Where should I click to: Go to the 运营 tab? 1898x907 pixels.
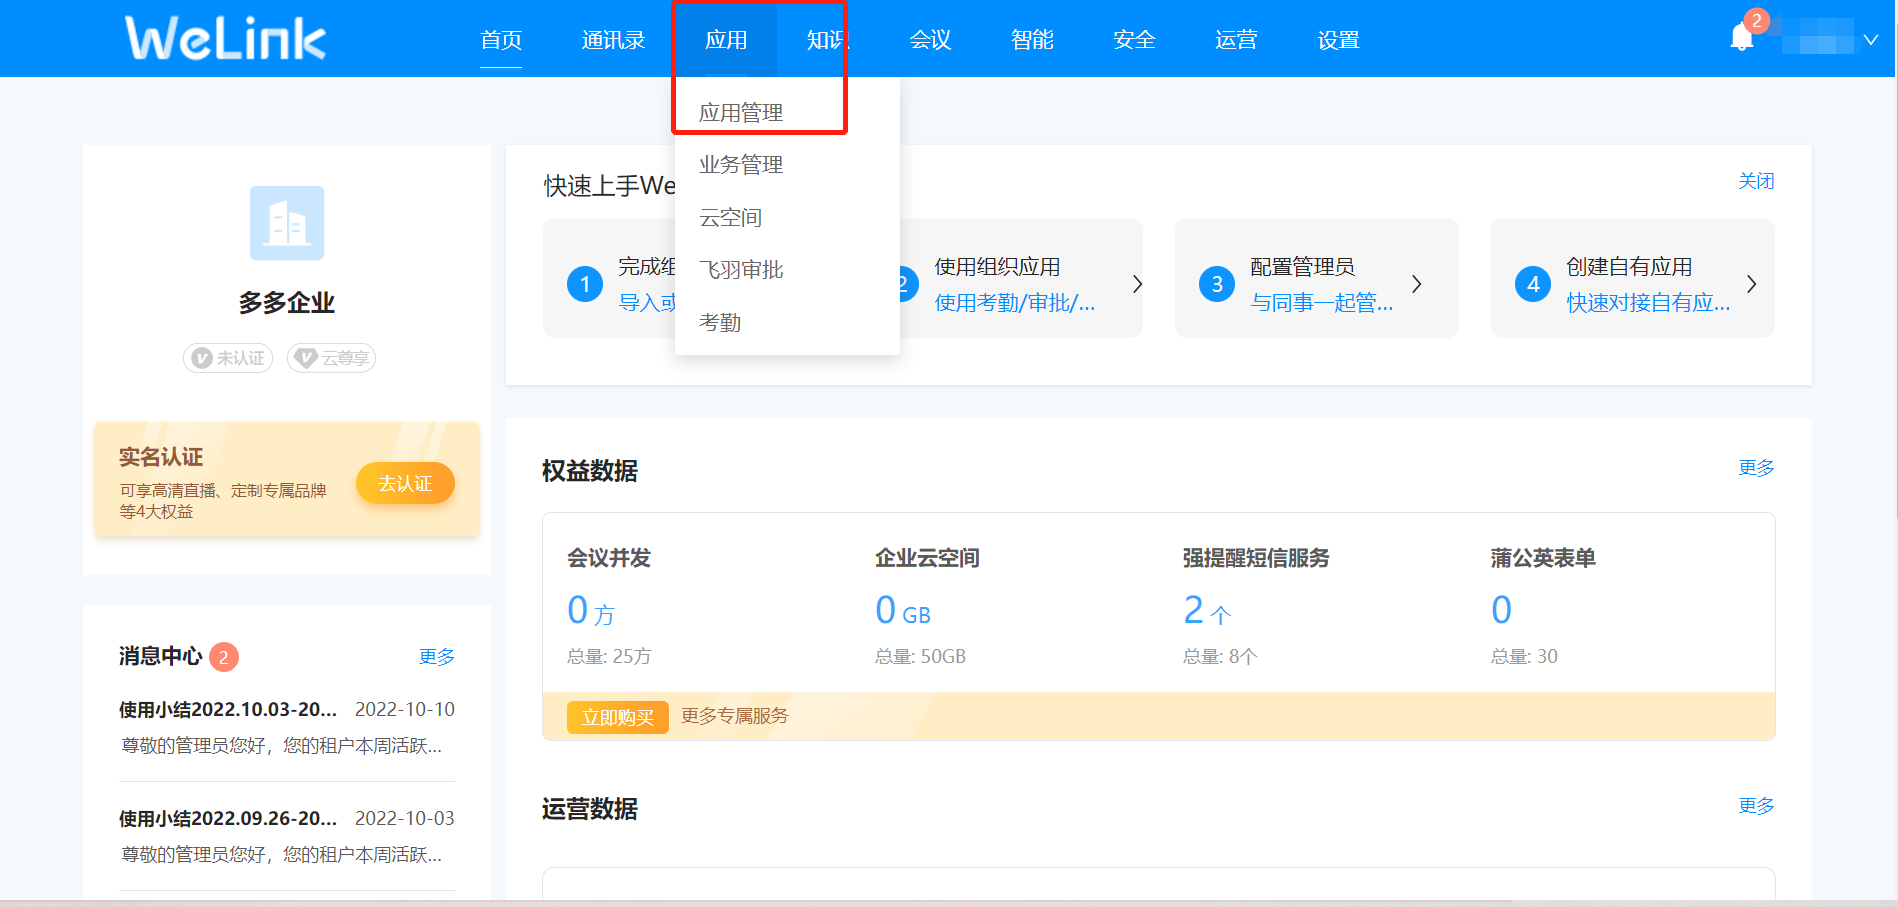tap(1236, 40)
